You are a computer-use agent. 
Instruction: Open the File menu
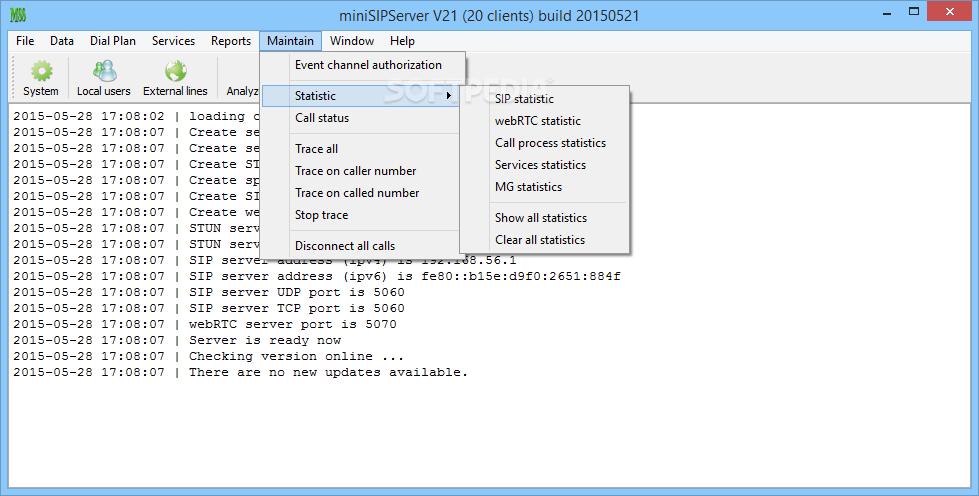[25, 41]
